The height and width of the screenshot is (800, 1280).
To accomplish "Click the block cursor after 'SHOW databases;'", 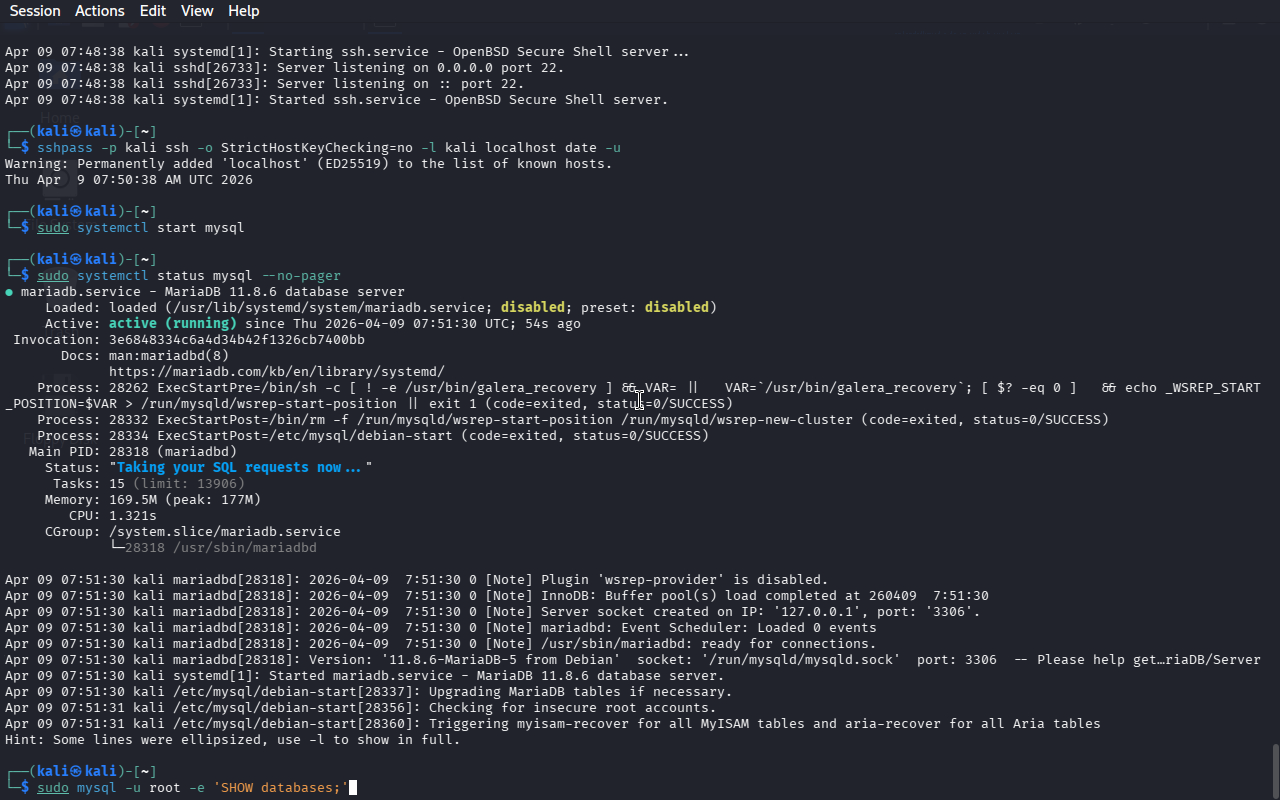I will [x=352, y=788].
